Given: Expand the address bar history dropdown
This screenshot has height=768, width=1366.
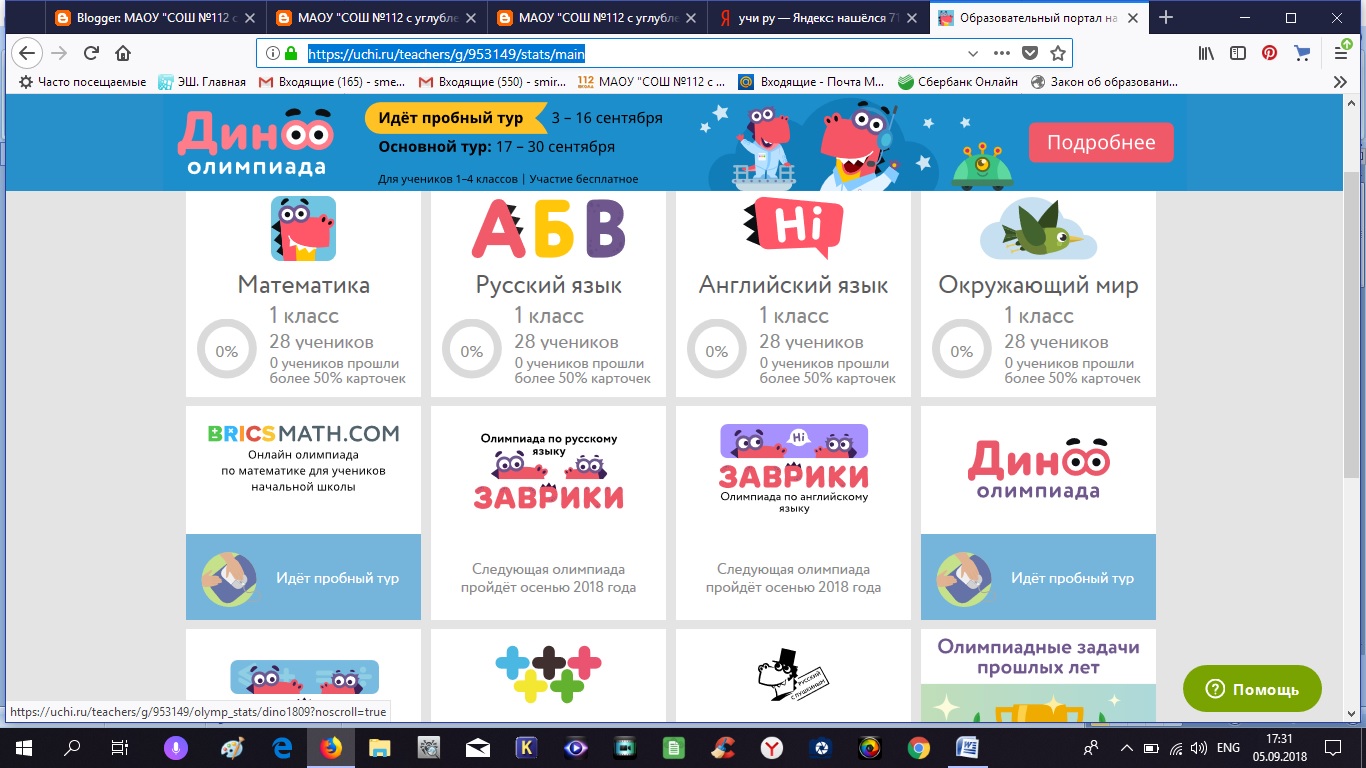Looking at the screenshot, I should click(x=974, y=54).
